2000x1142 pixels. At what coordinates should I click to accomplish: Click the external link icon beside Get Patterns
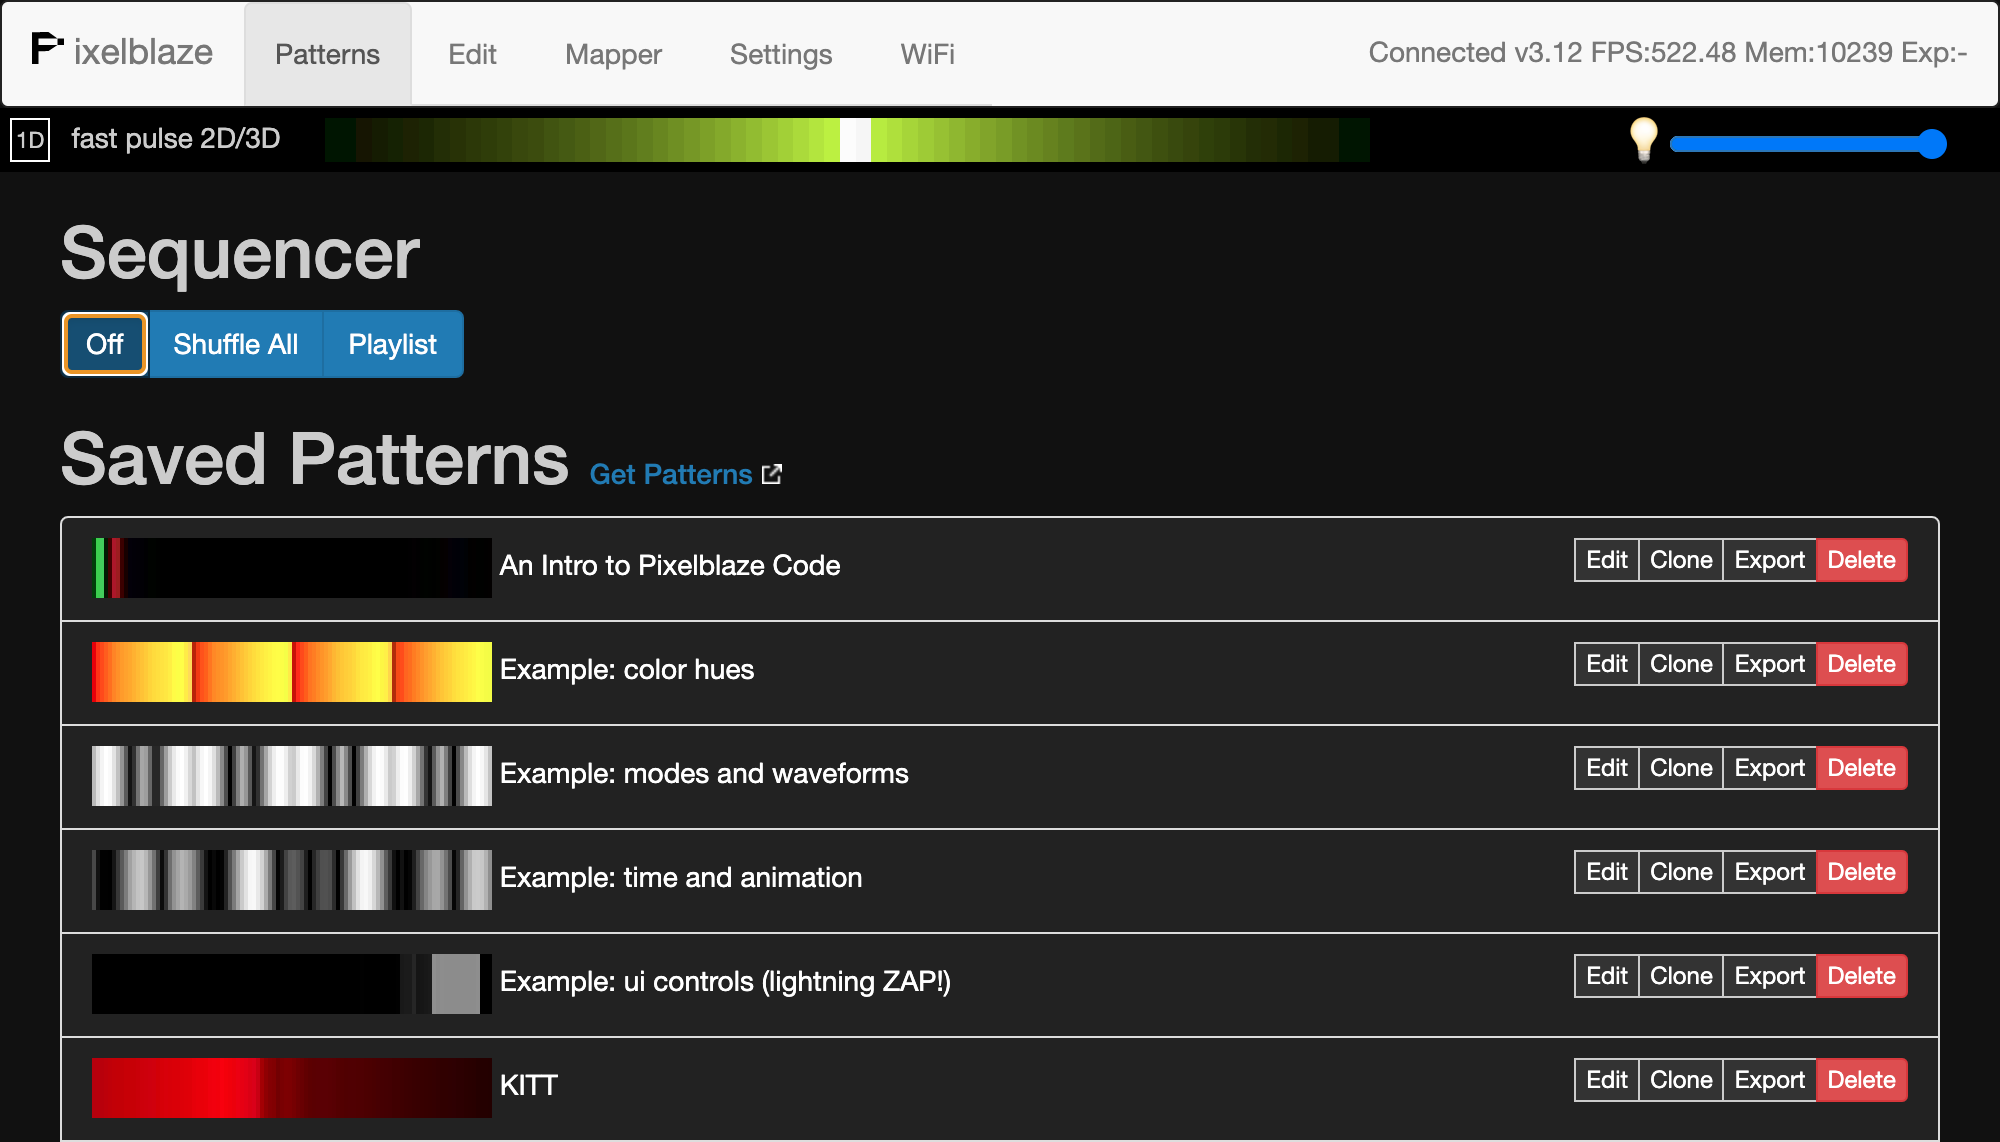point(772,474)
